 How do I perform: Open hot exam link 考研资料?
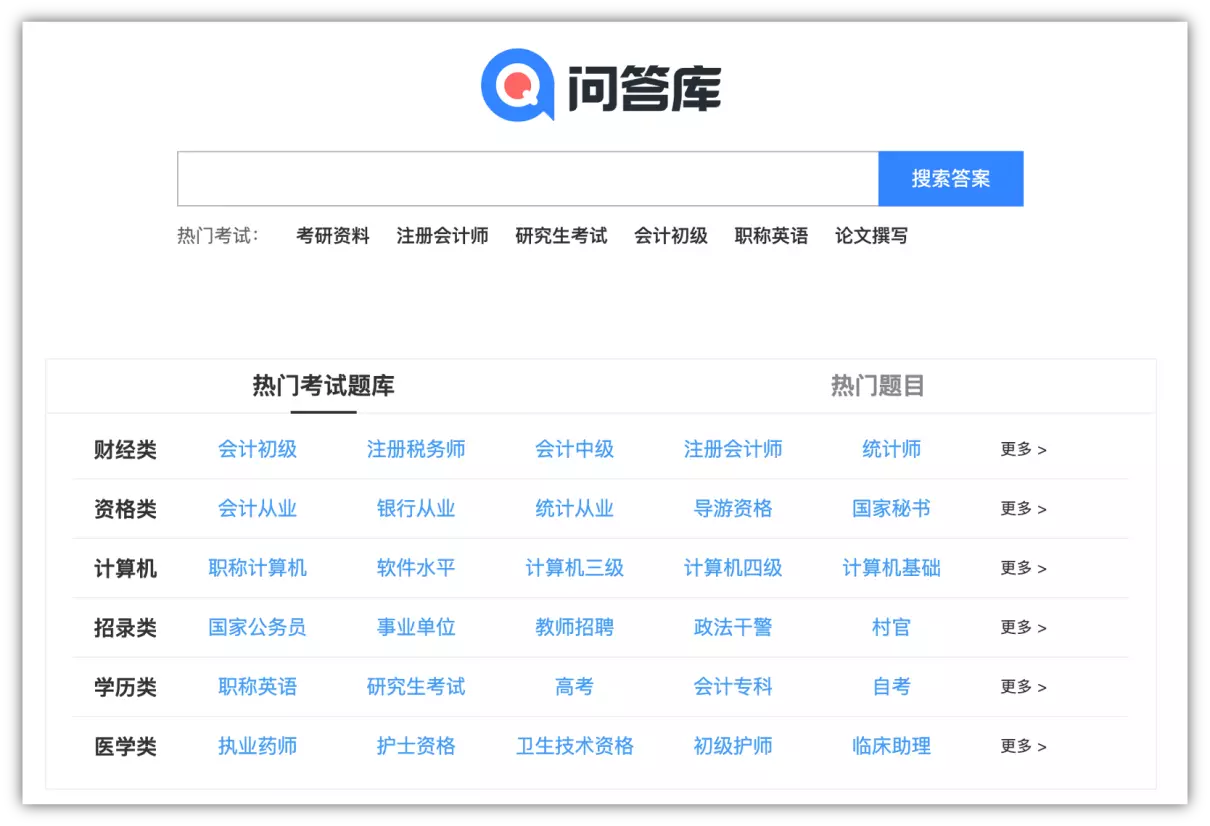(x=333, y=236)
